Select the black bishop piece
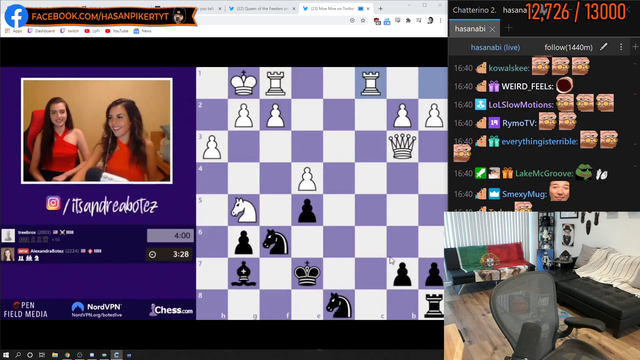This screenshot has height=360, width=640. coord(244,274)
